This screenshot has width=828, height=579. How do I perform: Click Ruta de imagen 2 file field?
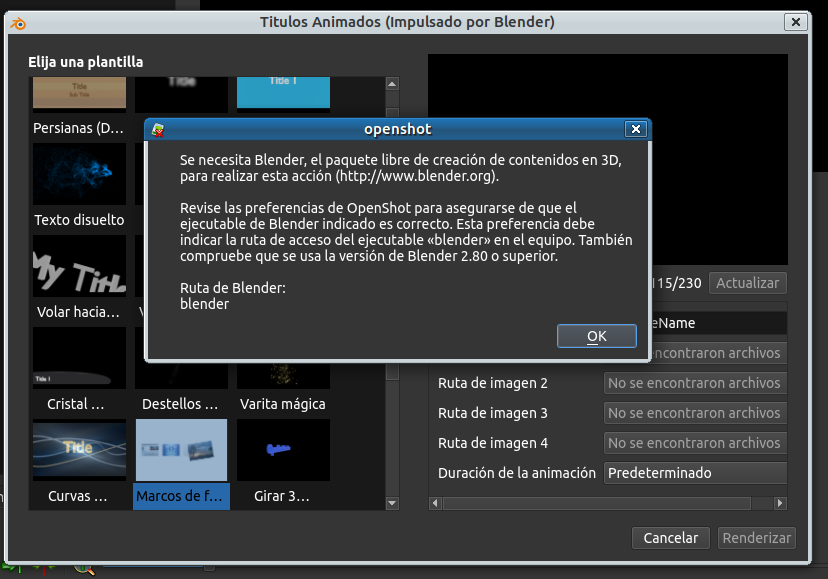[695, 383]
